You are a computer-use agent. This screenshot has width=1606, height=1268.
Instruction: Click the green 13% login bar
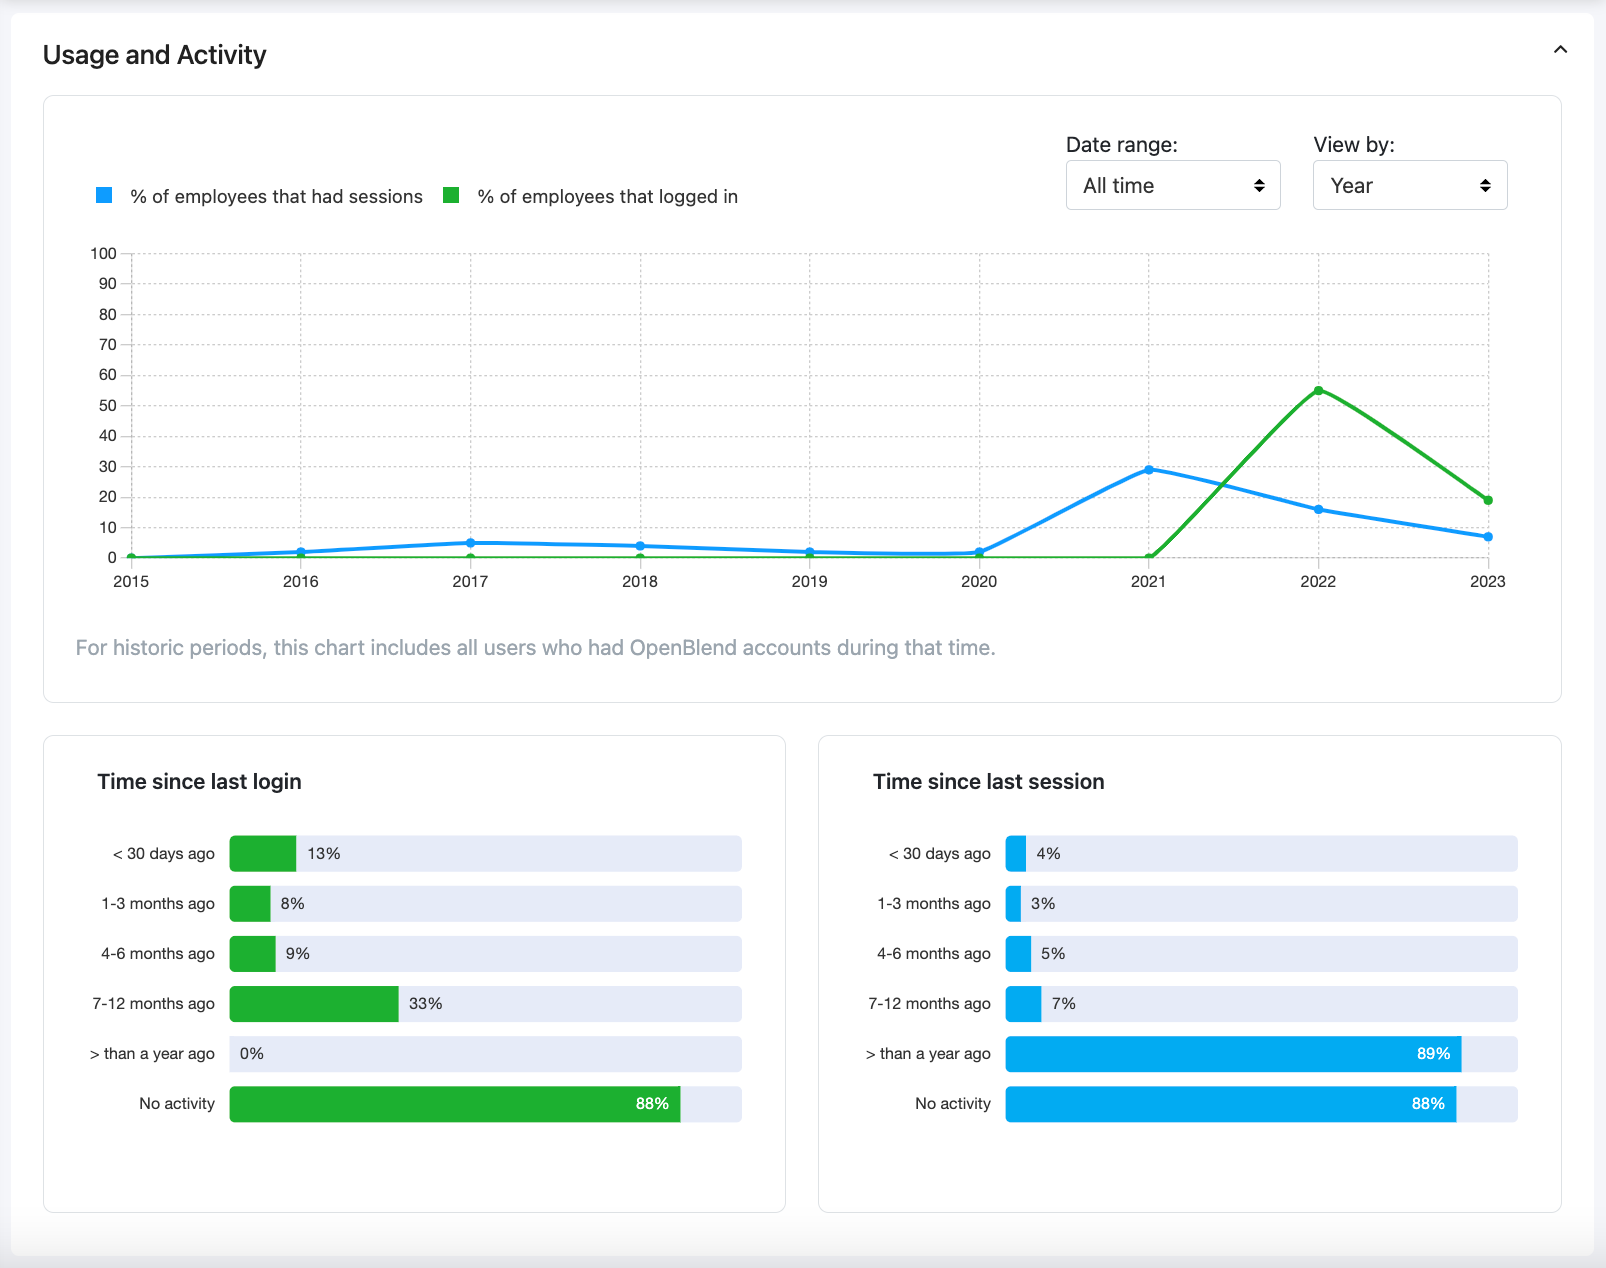click(x=263, y=854)
